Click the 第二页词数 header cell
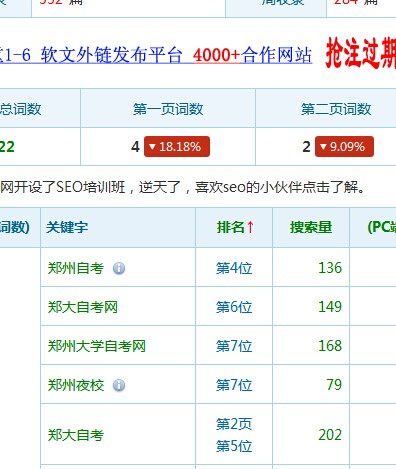 click(326, 108)
